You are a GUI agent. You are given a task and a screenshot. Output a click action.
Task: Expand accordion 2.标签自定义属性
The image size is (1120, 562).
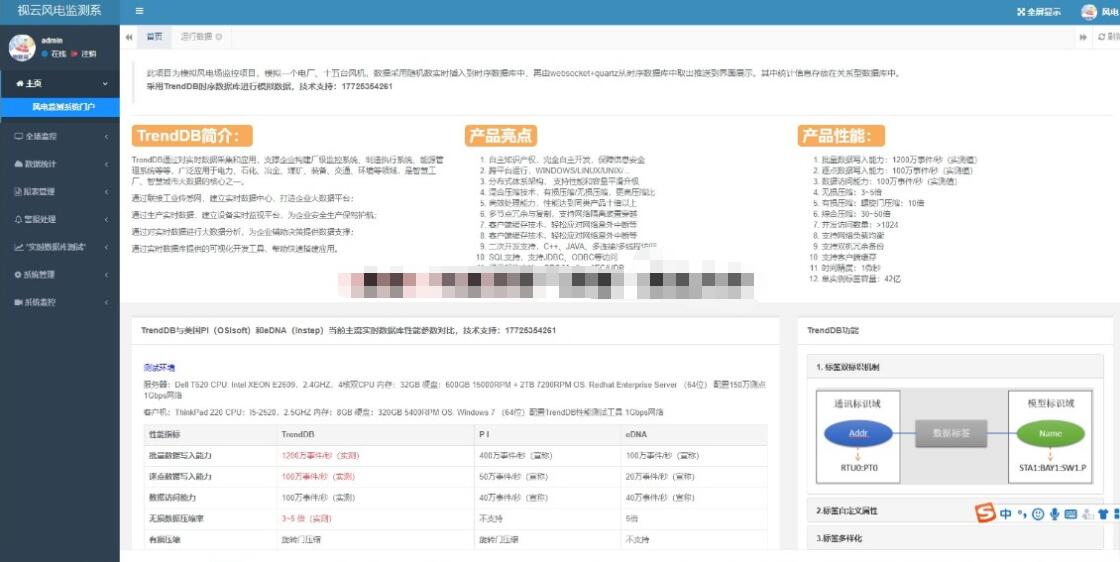pos(955,511)
